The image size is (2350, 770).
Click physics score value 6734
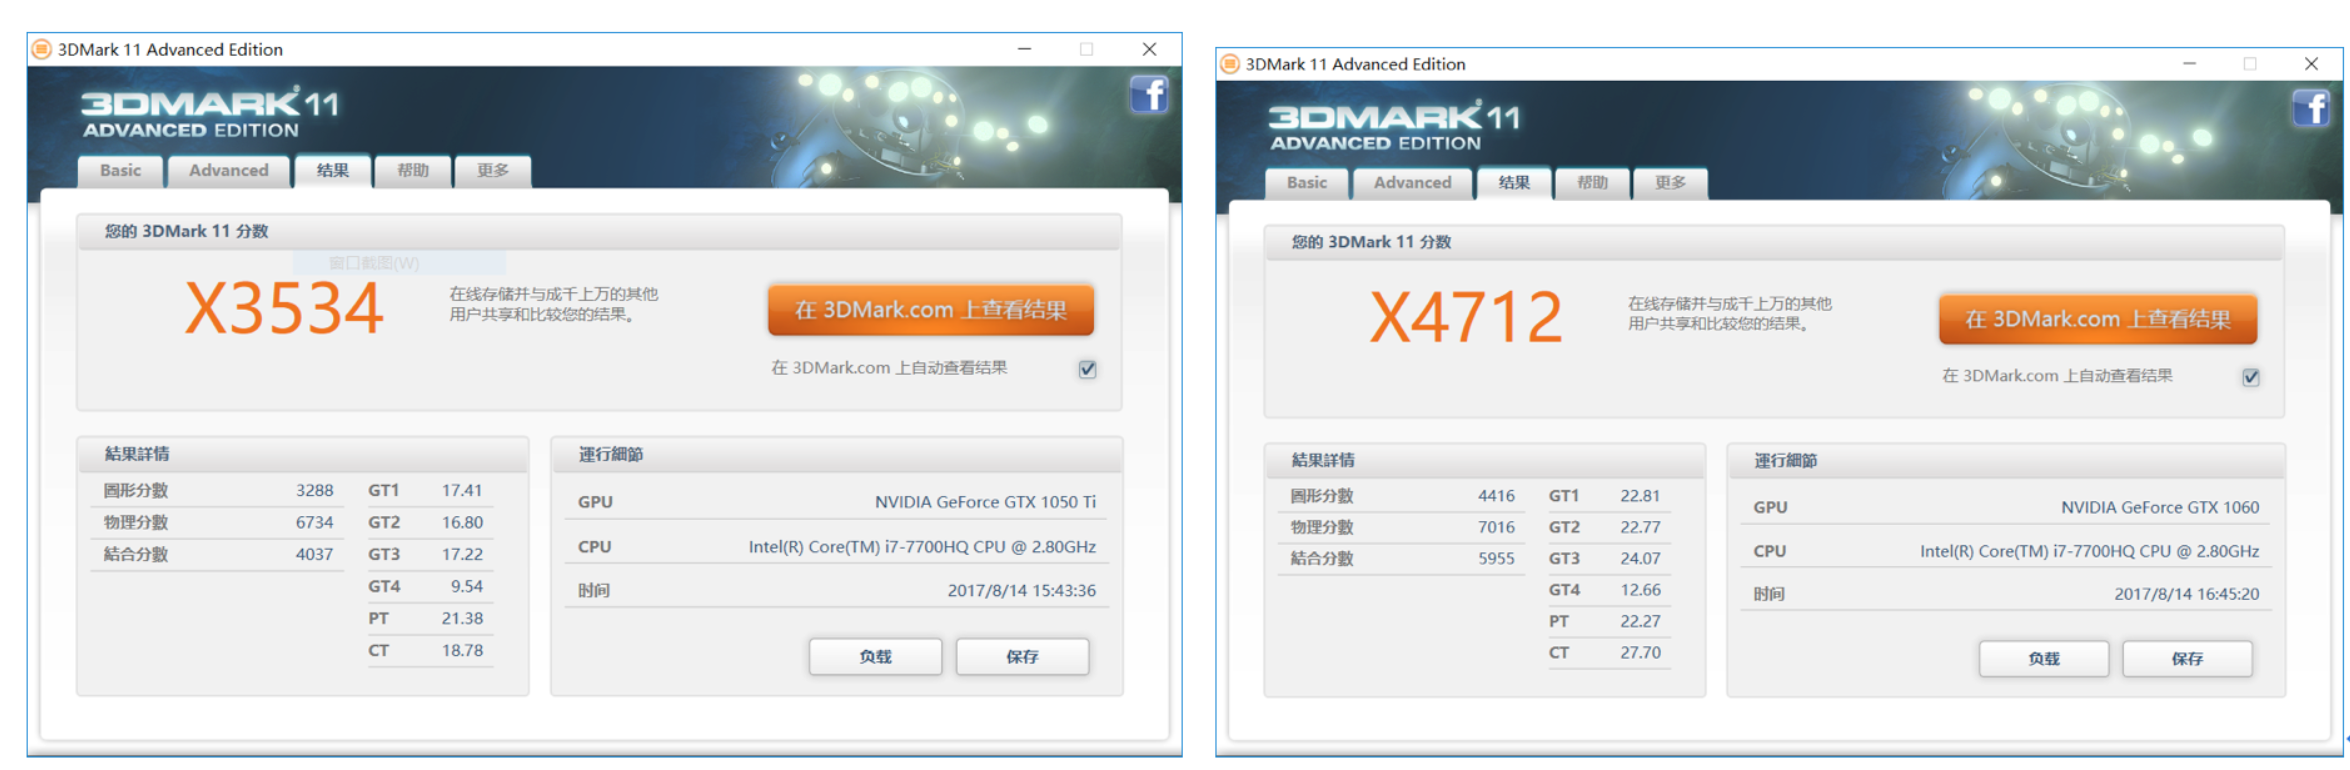click(x=314, y=523)
